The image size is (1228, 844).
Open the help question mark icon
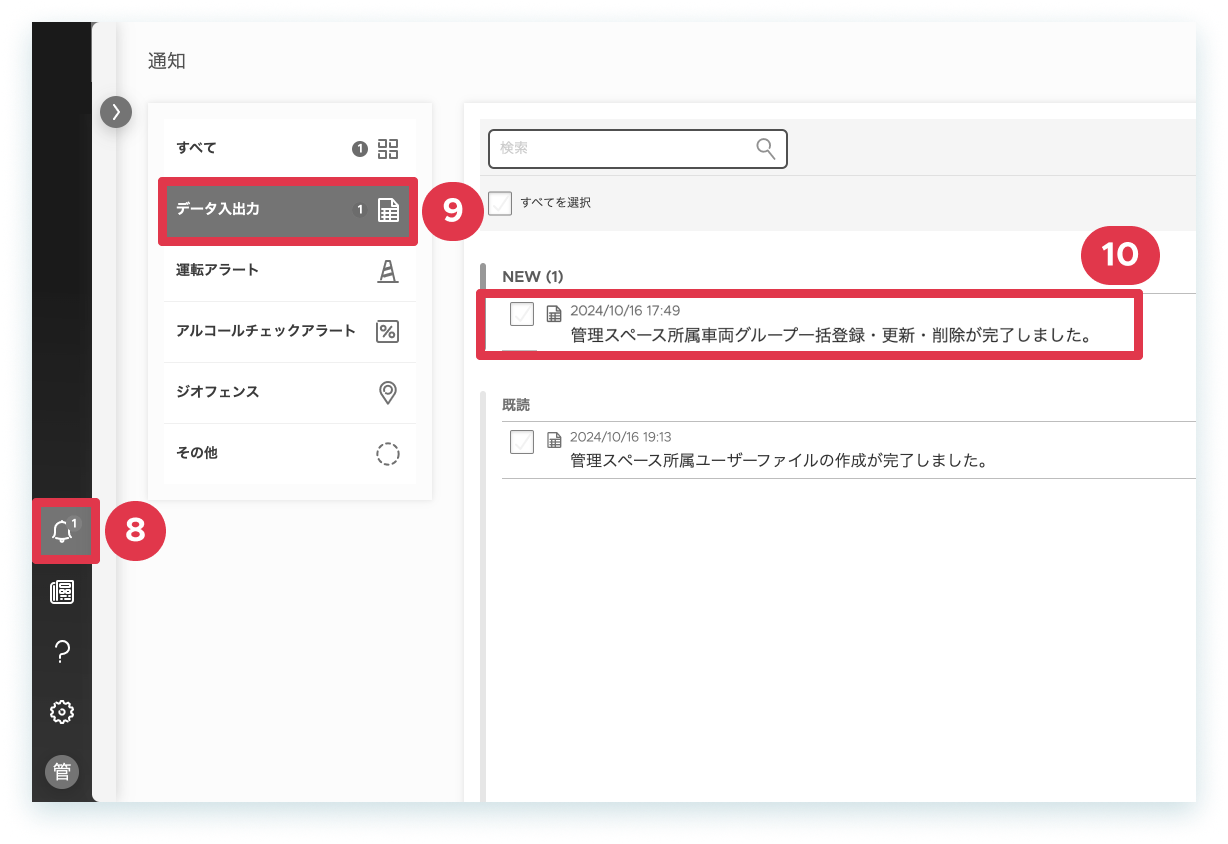(62, 652)
